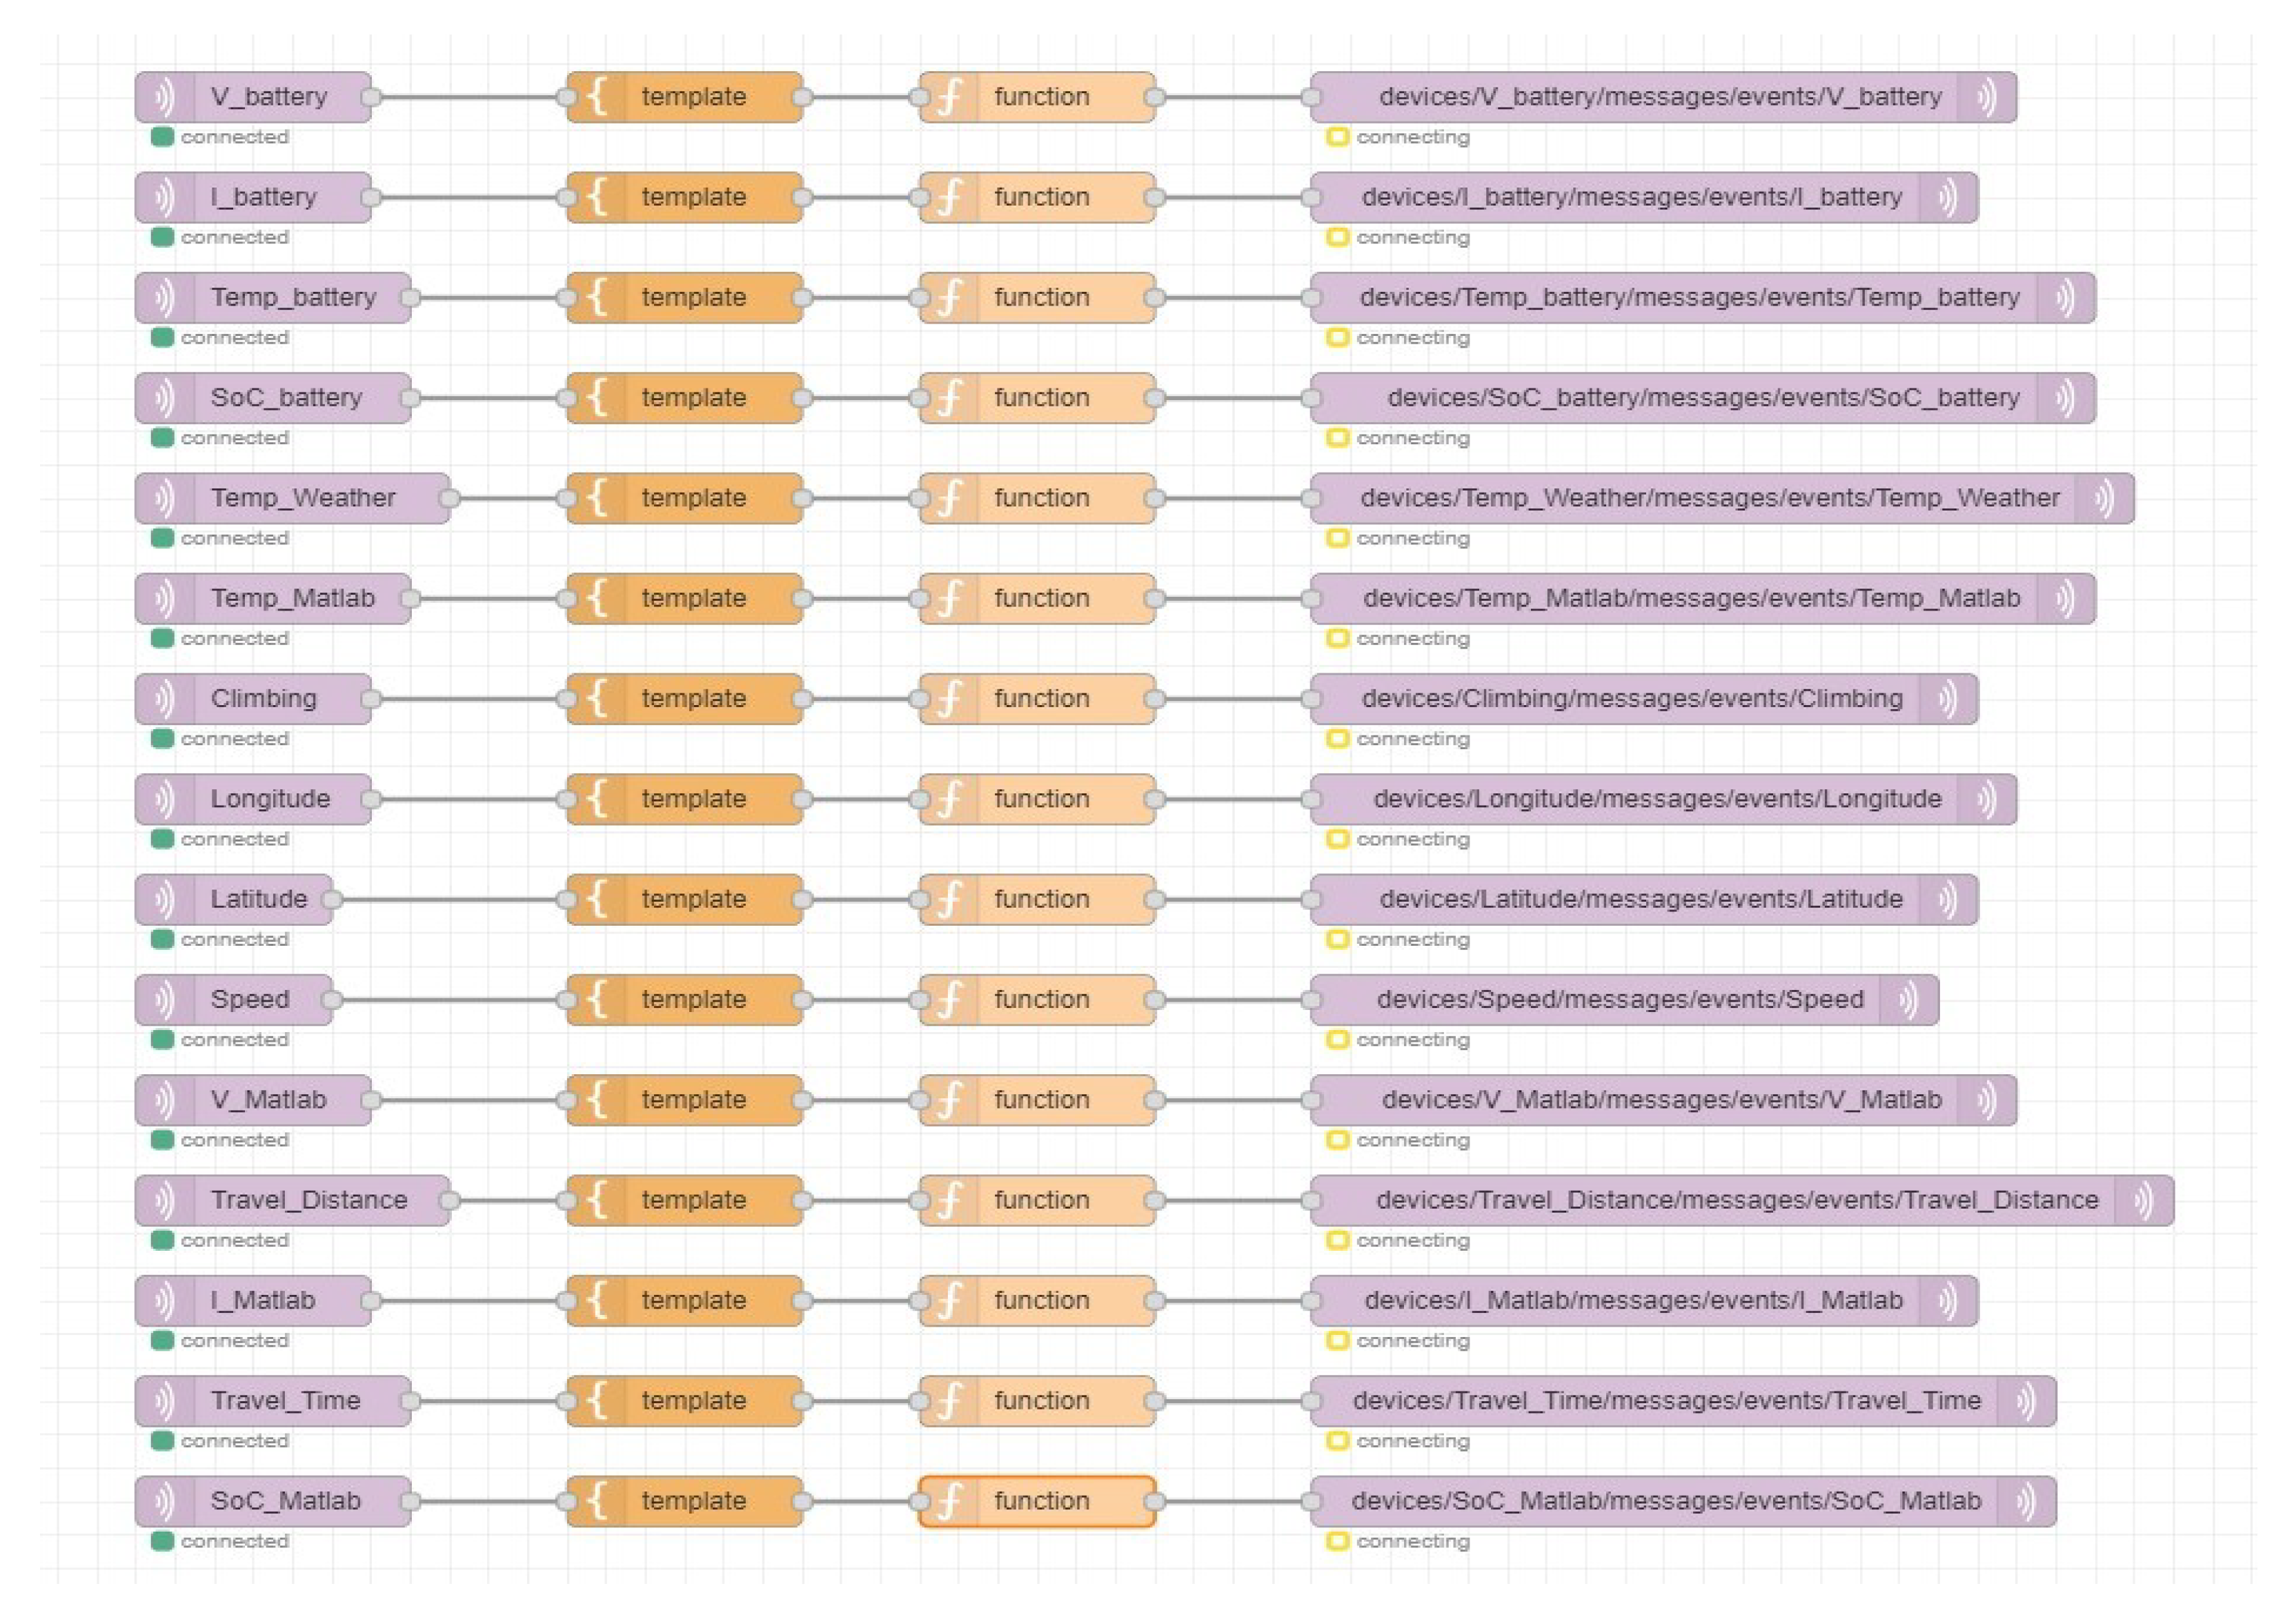Click the curly brace icon on the Climbing row template
This screenshot has height=1624, width=2294.
point(597,698)
